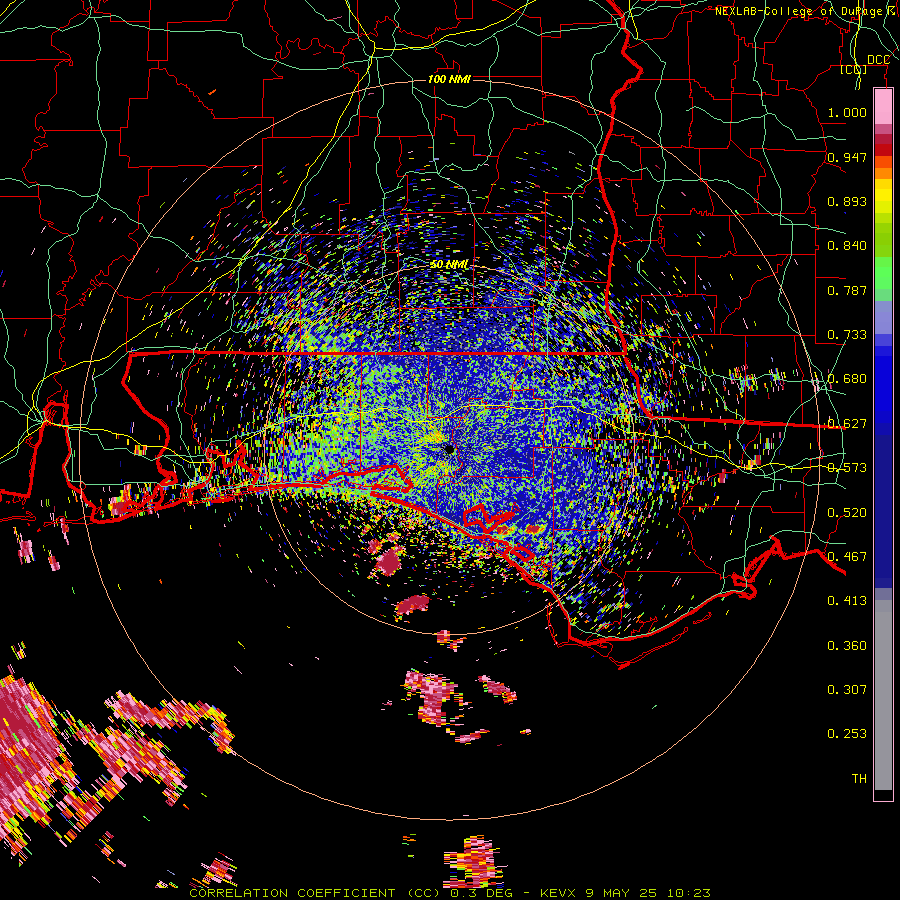Click the DCC label above the color bar
900x900 pixels.
(878, 60)
